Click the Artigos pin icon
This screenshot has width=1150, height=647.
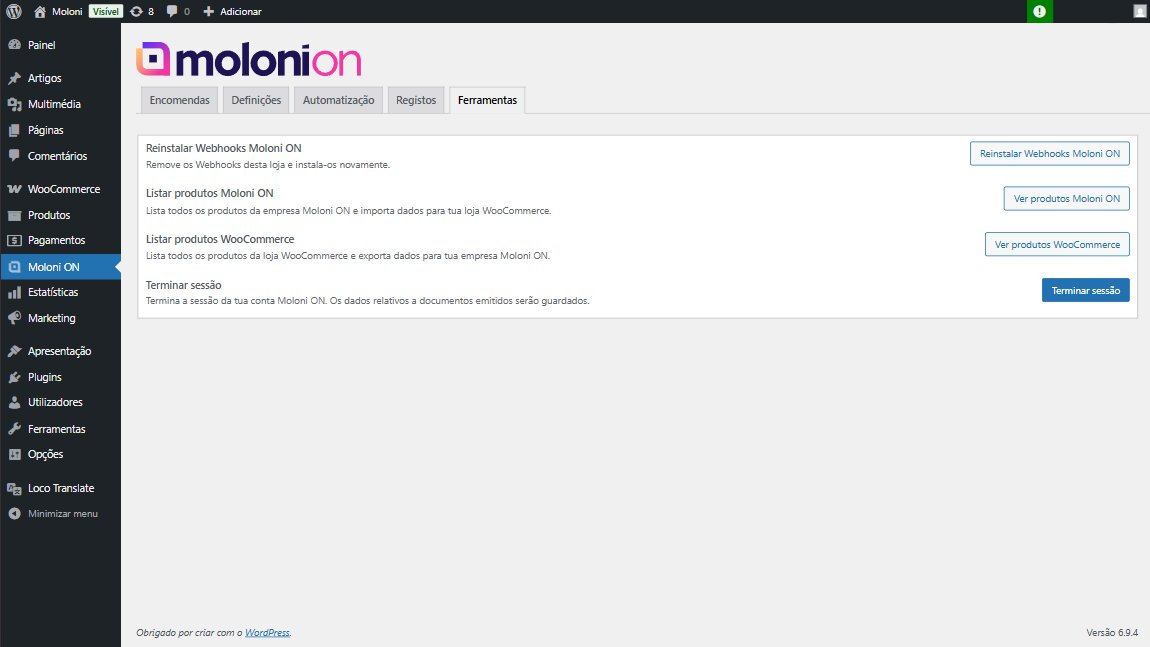click(15, 78)
